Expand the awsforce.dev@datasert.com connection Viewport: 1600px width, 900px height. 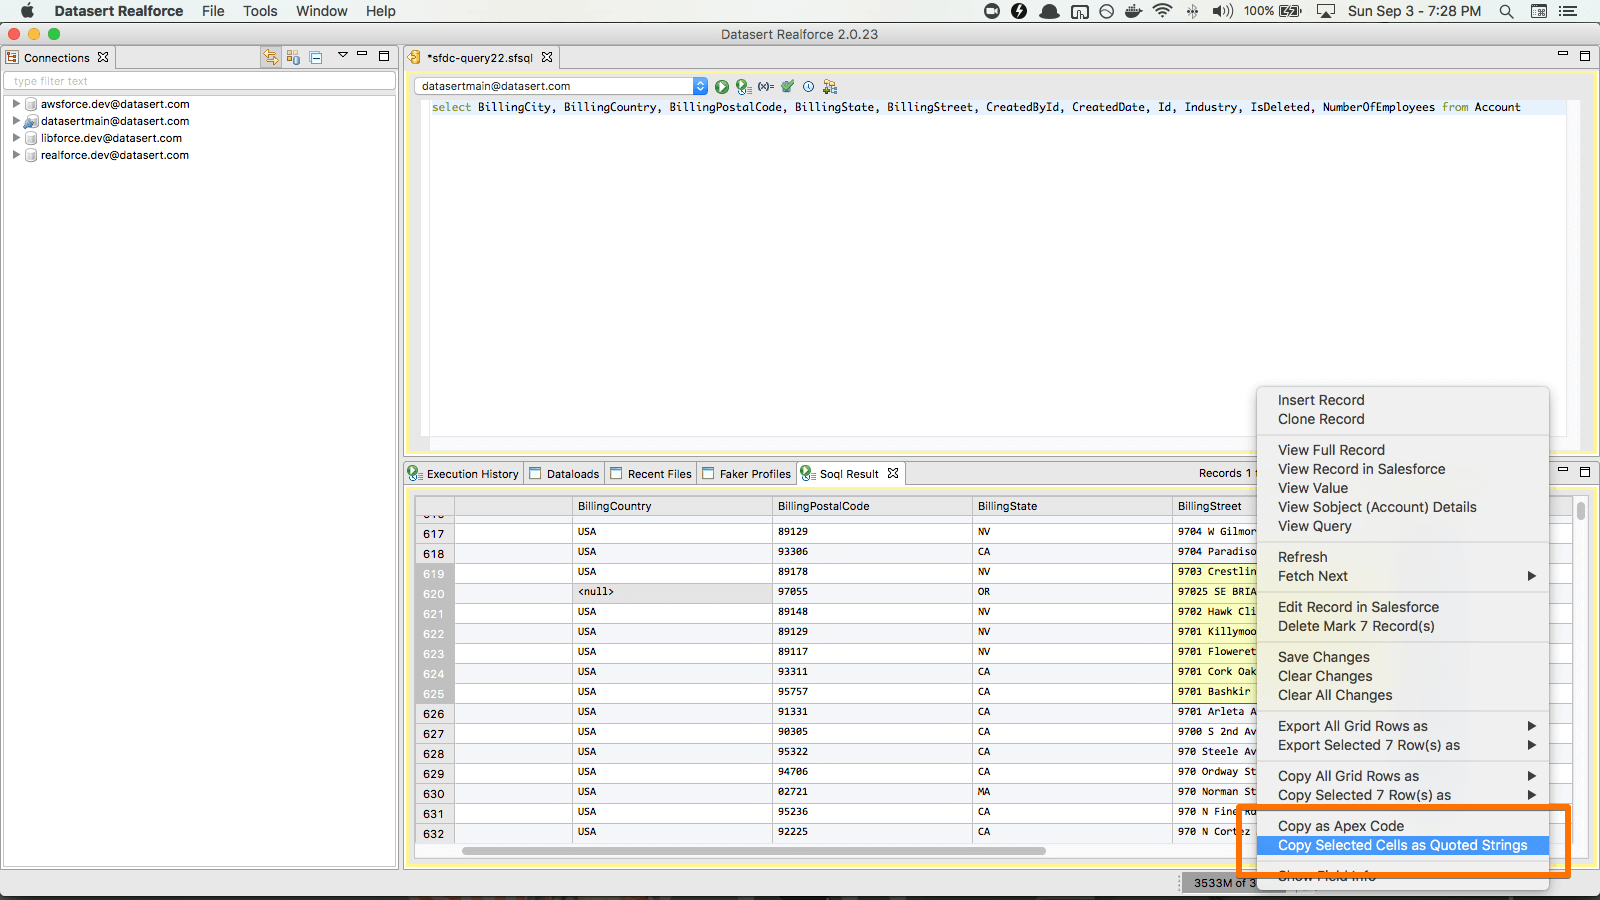click(16, 104)
